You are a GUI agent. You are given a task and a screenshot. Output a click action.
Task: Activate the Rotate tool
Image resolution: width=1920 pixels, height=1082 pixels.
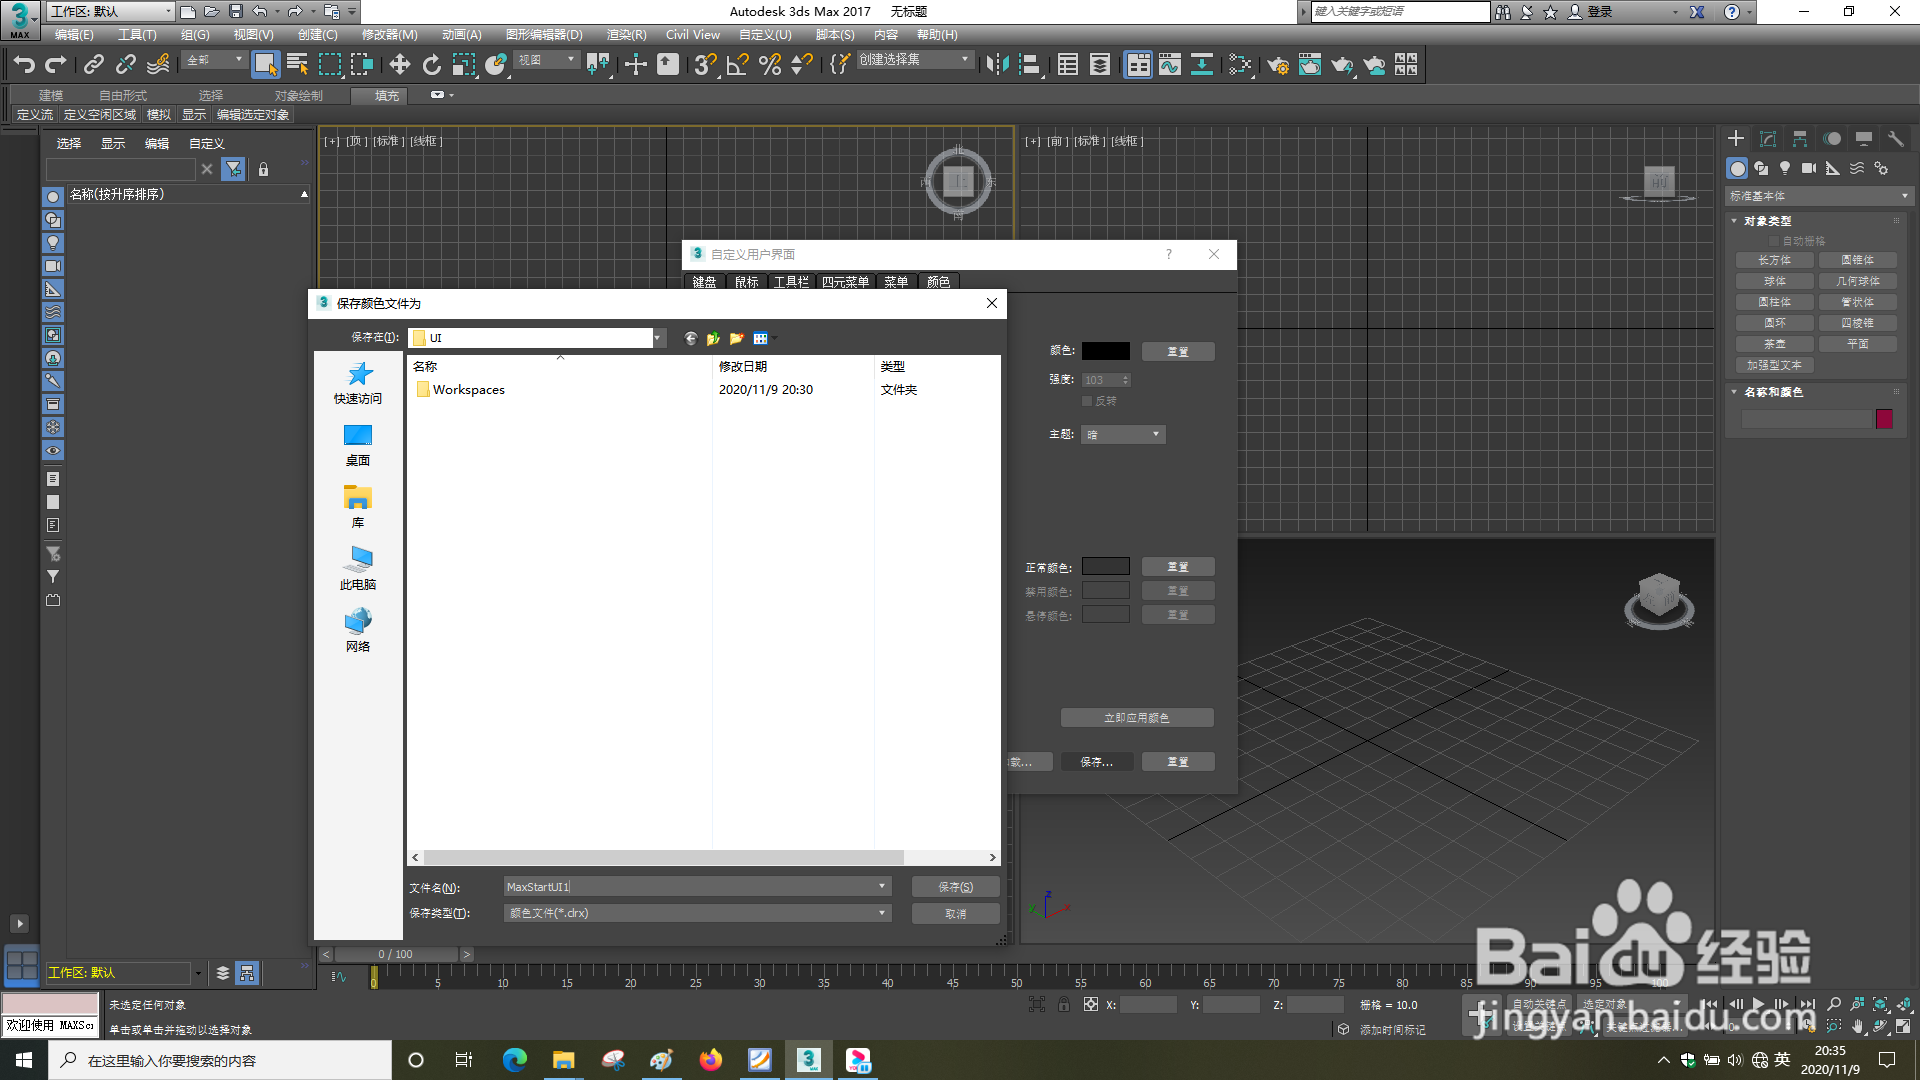tap(431, 65)
